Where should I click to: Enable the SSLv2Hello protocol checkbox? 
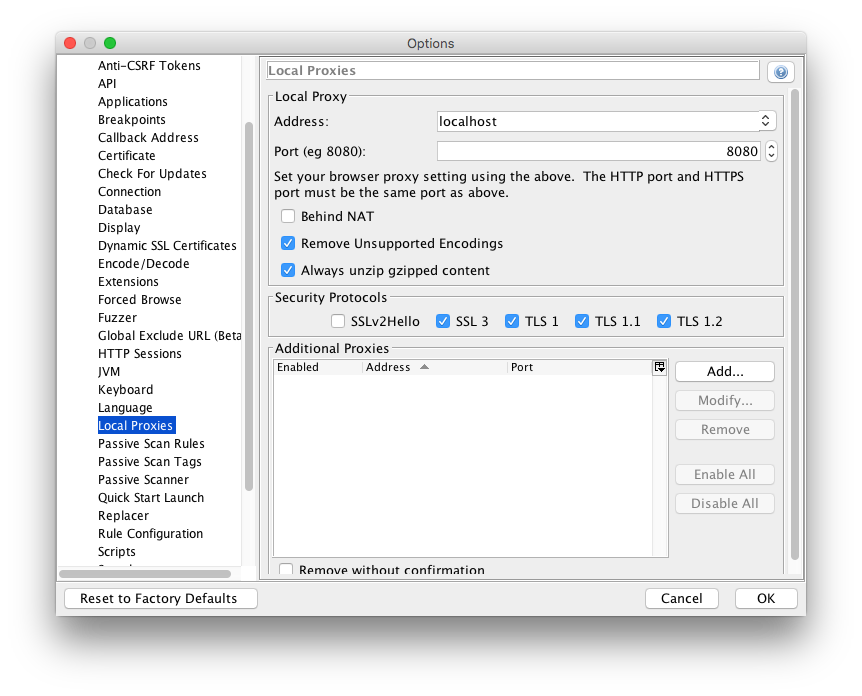pyautogui.click(x=338, y=321)
